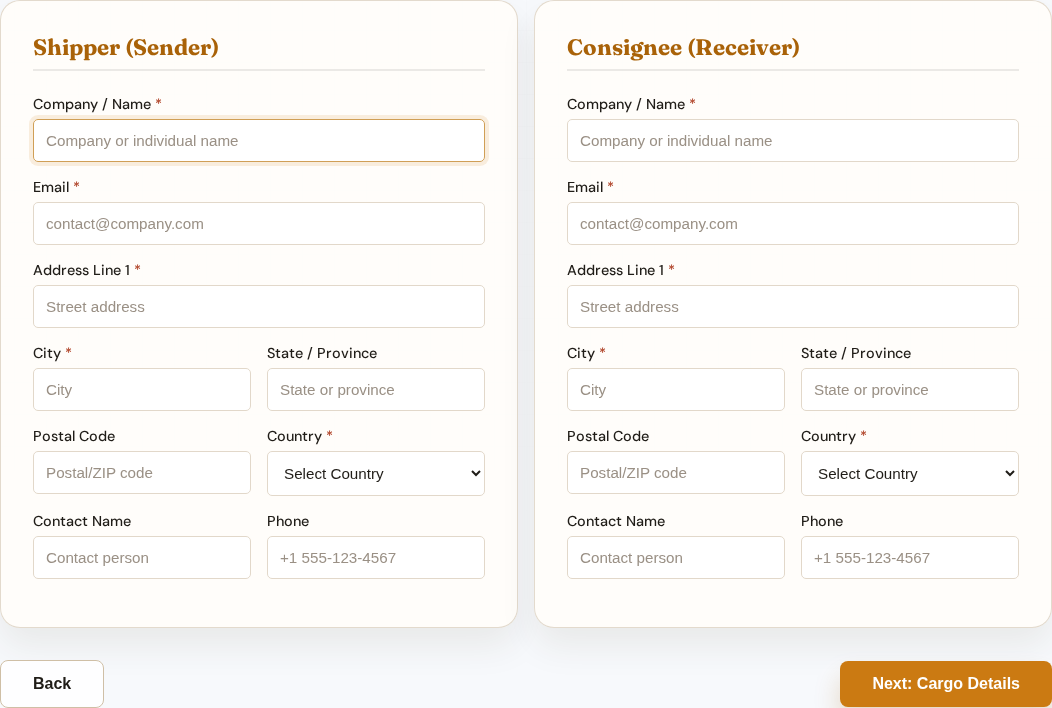Click the Back button
The height and width of the screenshot is (708, 1052).
click(52, 683)
